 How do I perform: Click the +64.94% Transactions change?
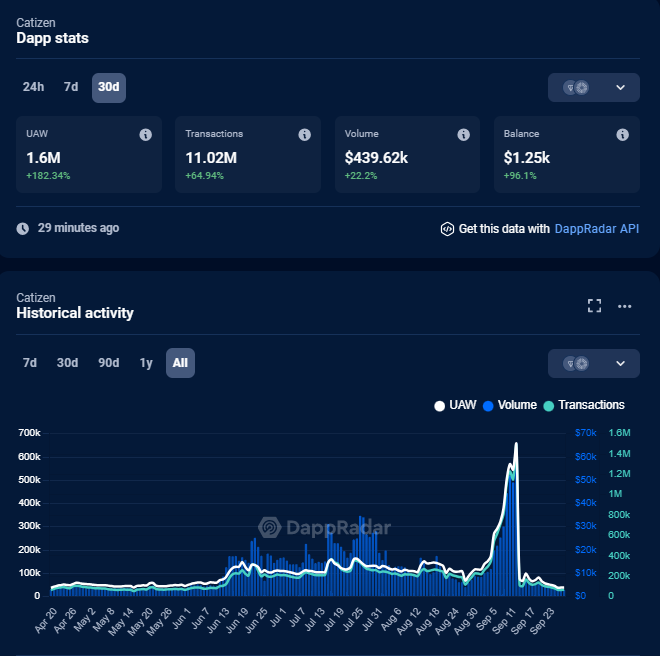tap(204, 176)
